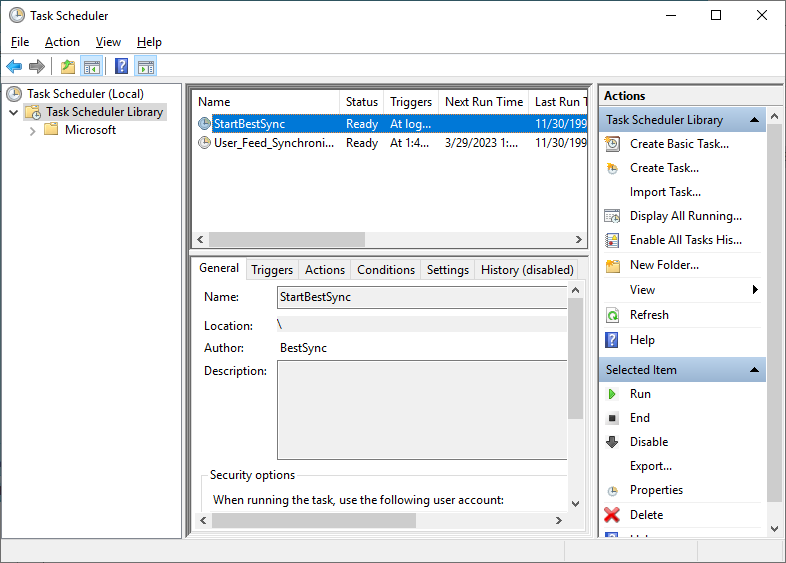Click the details pane scroll down arrow
The image size is (786, 563).
coord(575,504)
